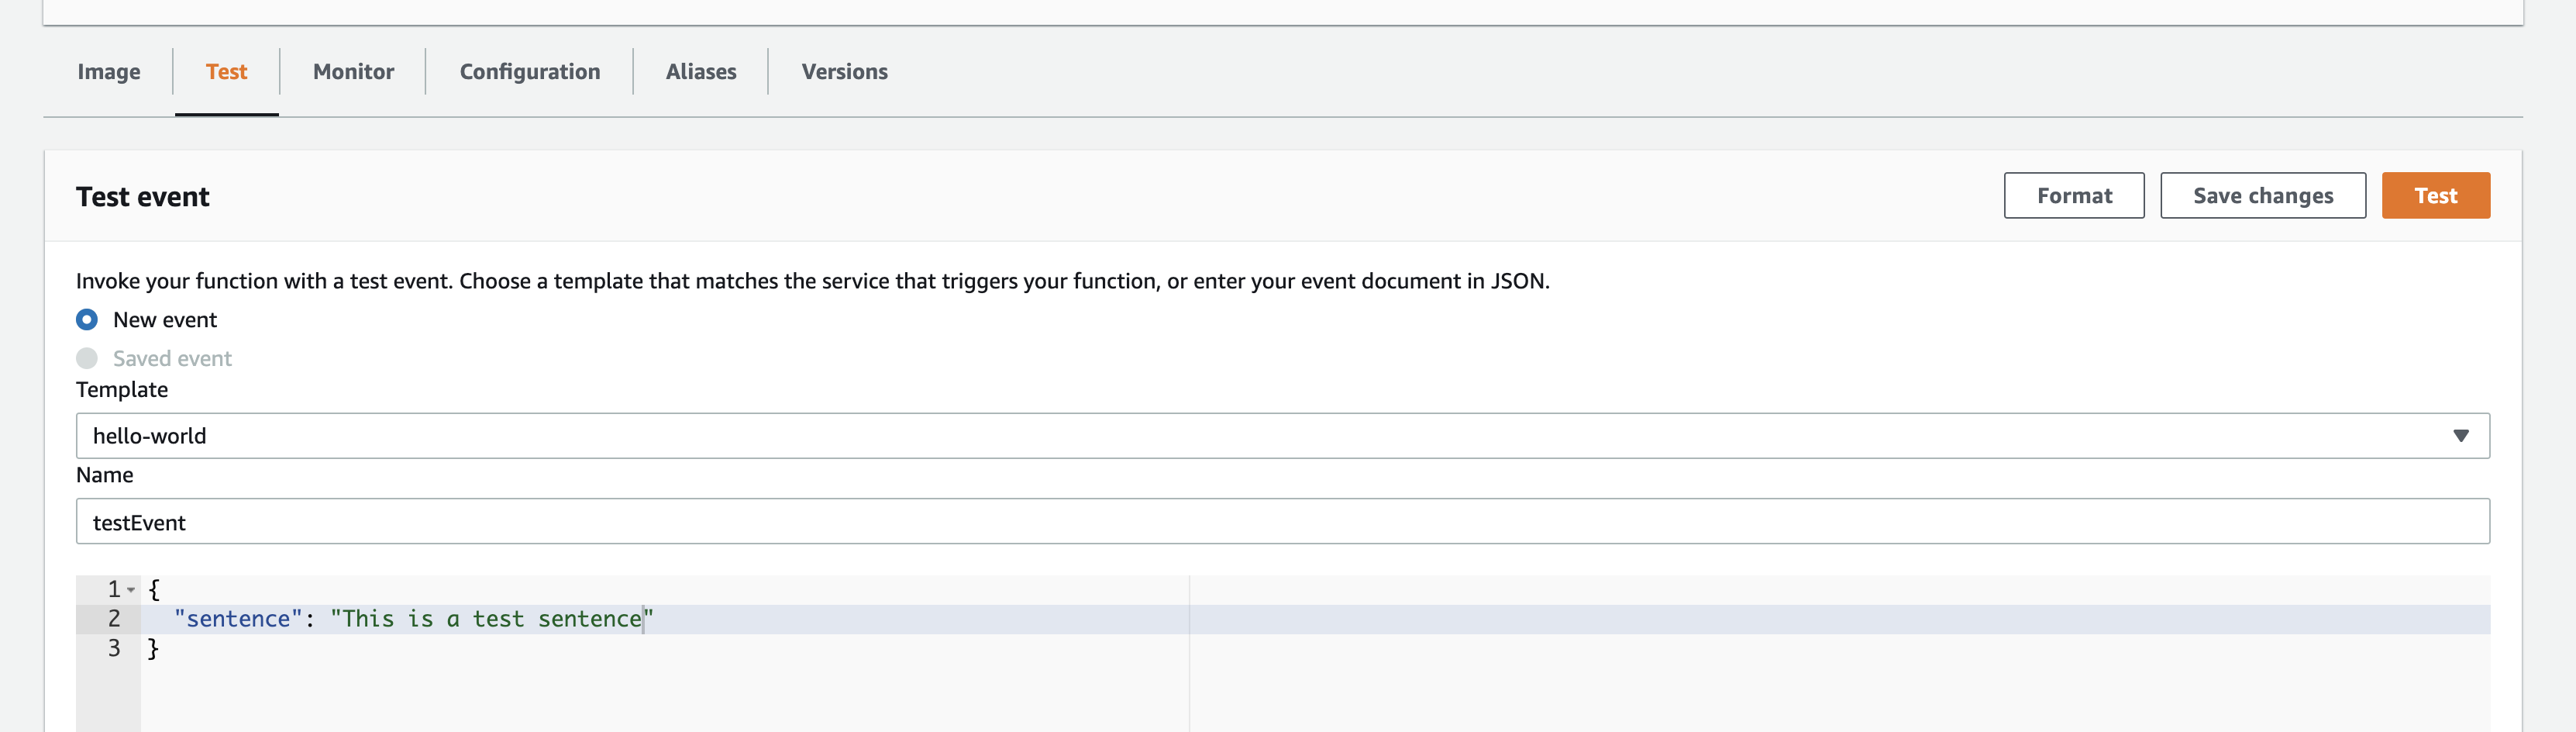Screen dimensions: 2576x732
Task: Click the testEvent Name input field
Action: point(1282,522)
